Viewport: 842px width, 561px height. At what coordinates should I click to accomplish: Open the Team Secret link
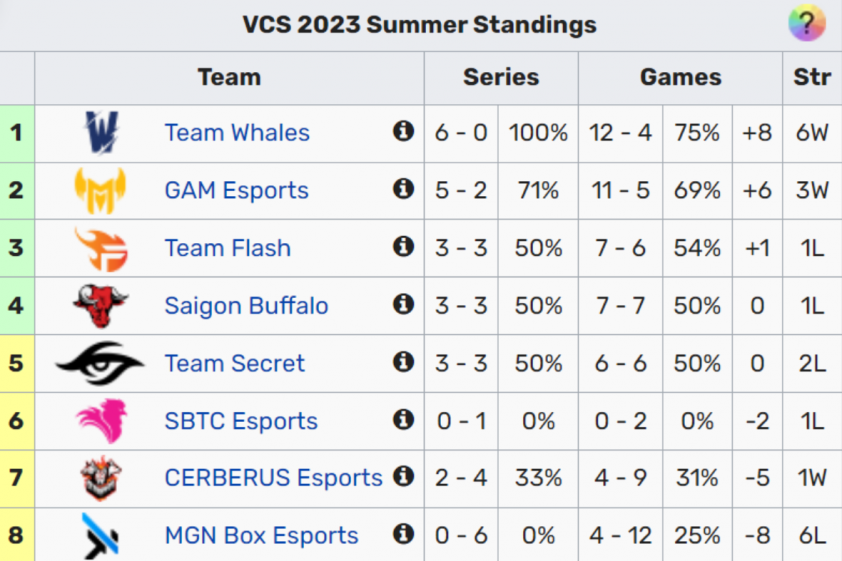235,363
